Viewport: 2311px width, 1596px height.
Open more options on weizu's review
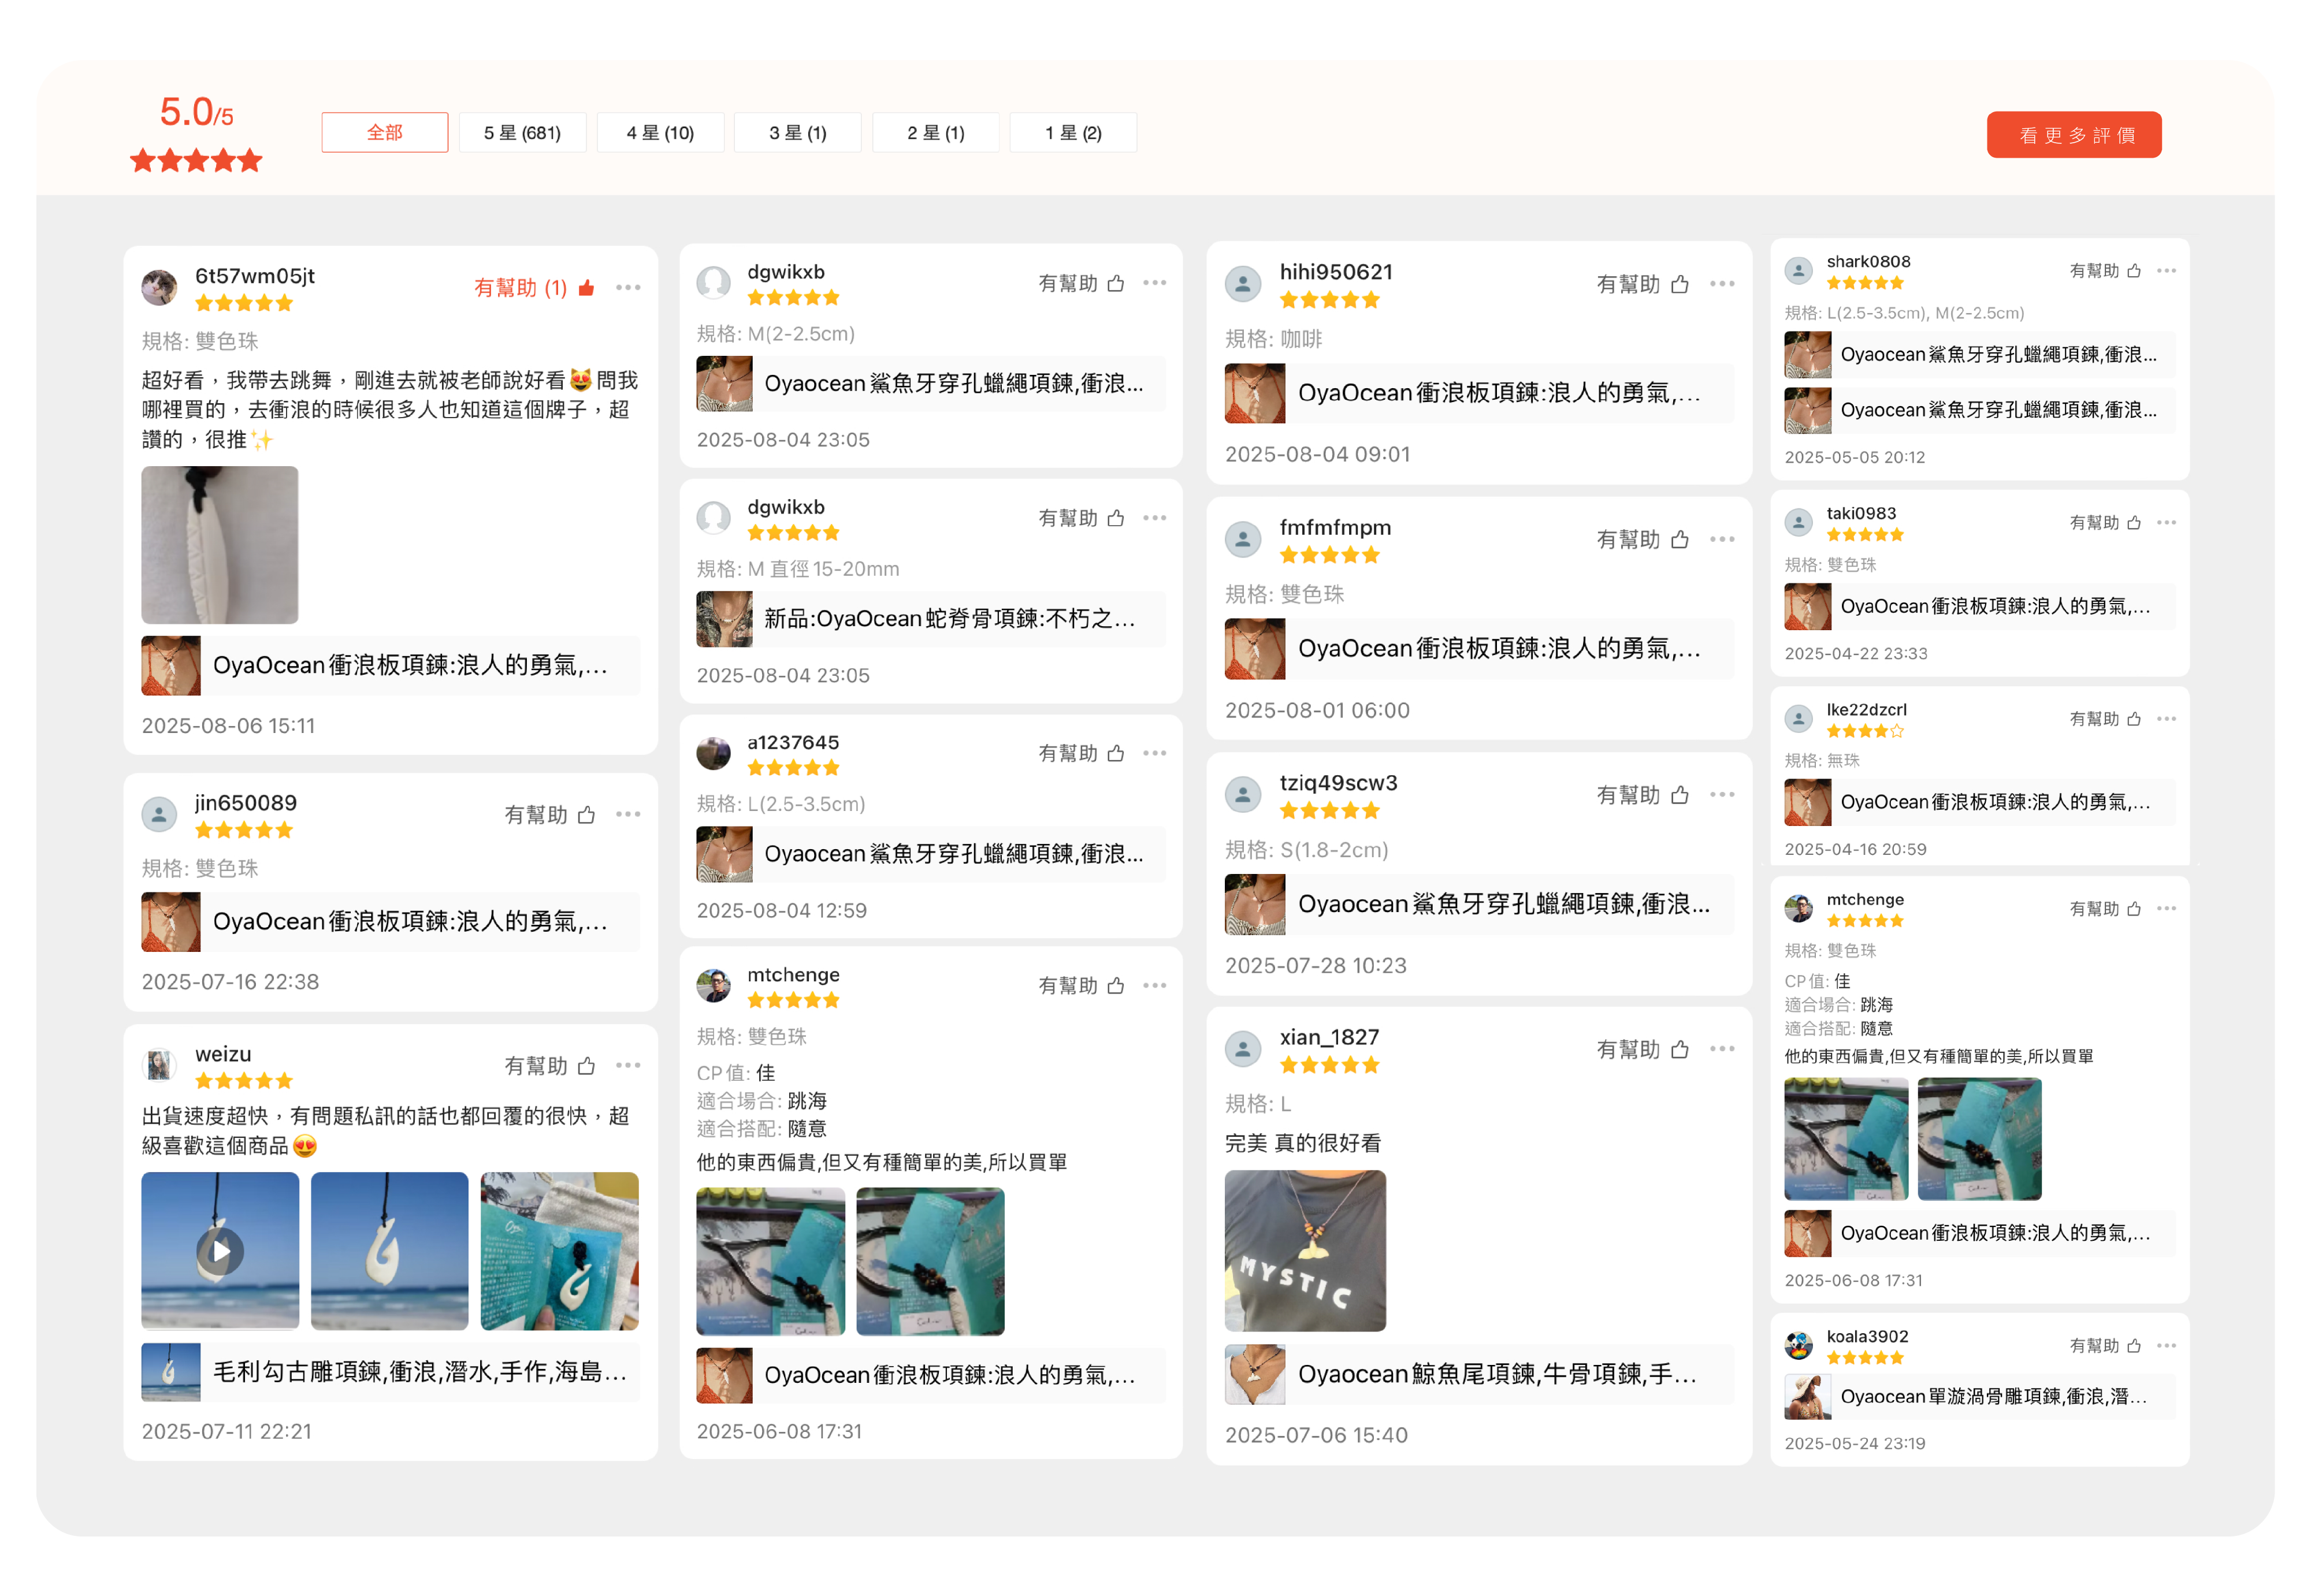click(628, 1065)
